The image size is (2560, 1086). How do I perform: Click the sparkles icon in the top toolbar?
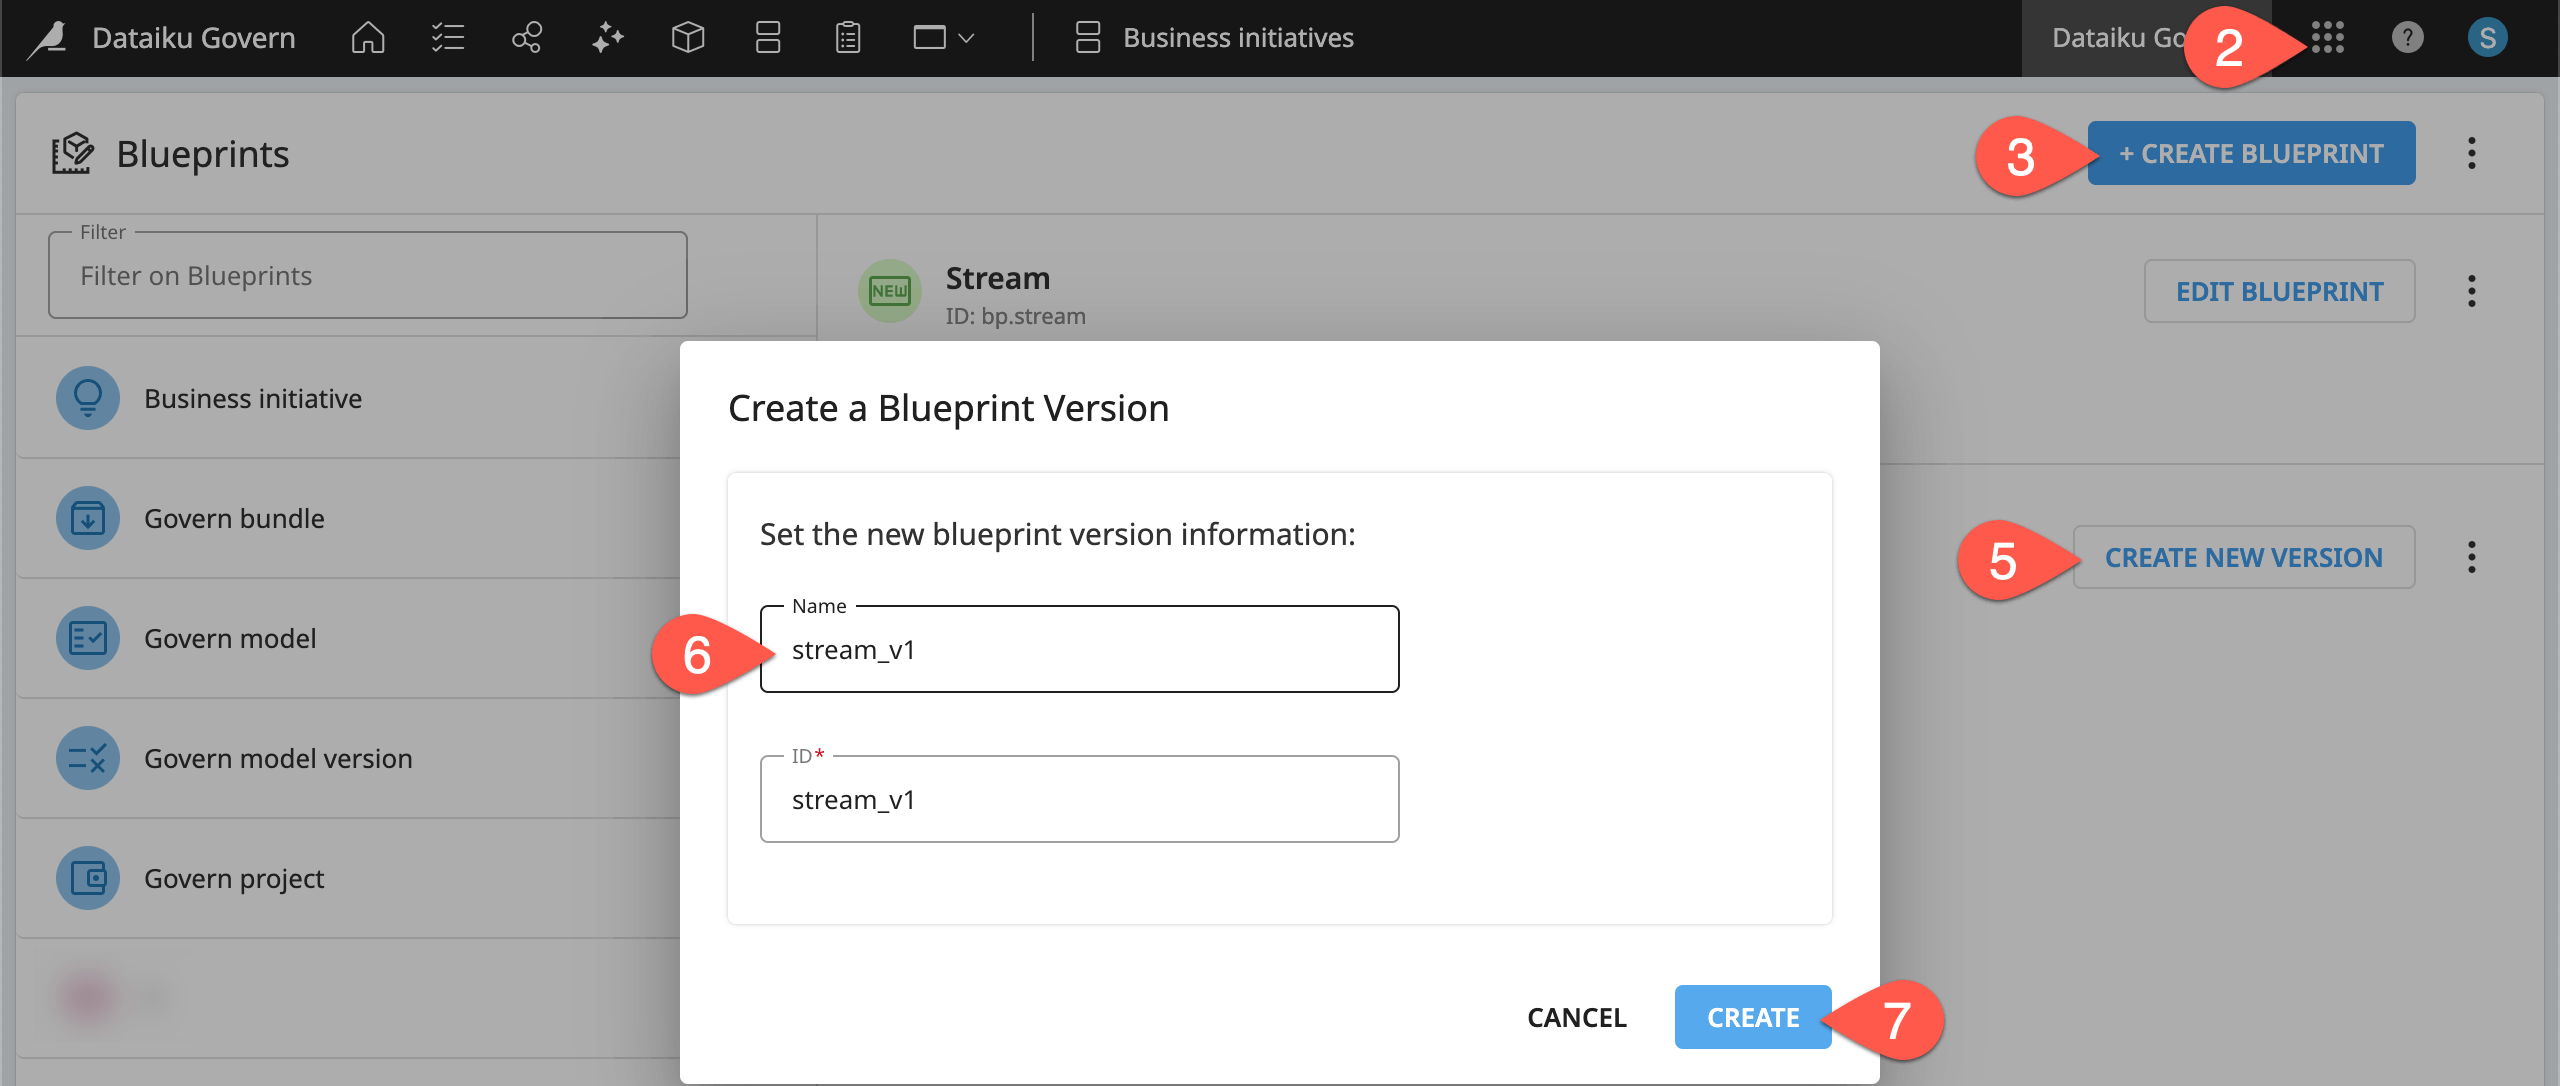pos(607,38)
